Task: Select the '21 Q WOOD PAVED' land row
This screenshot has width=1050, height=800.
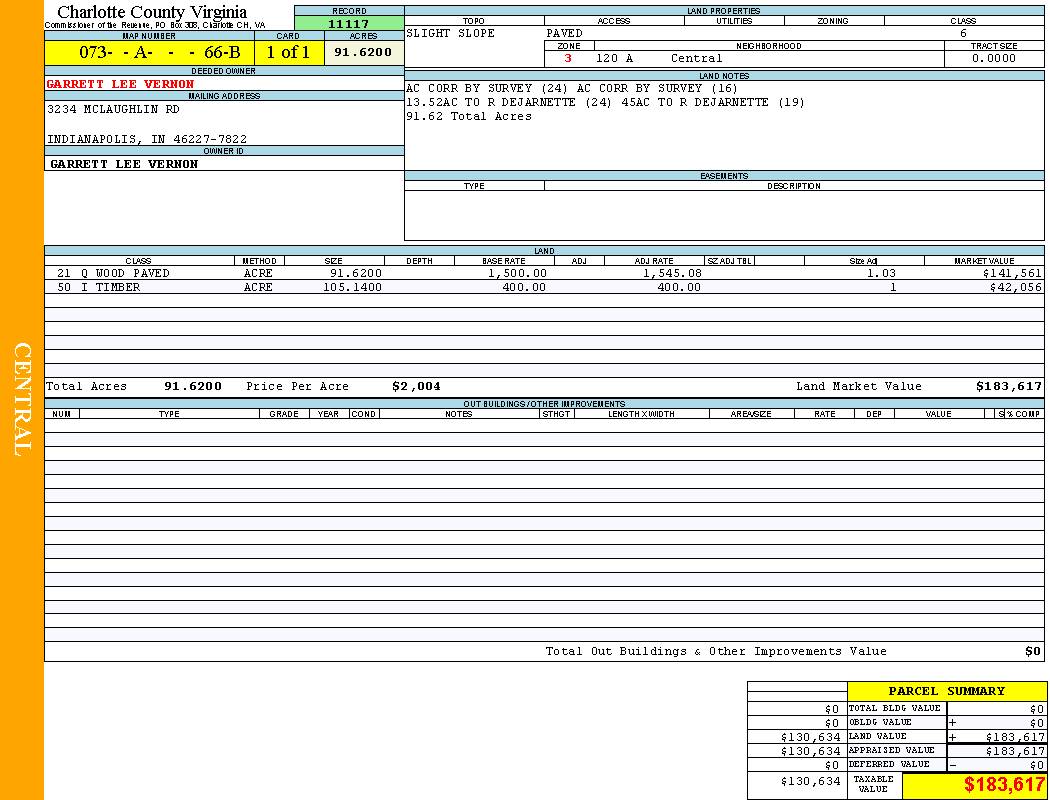Action: click(x=113, y=273)
